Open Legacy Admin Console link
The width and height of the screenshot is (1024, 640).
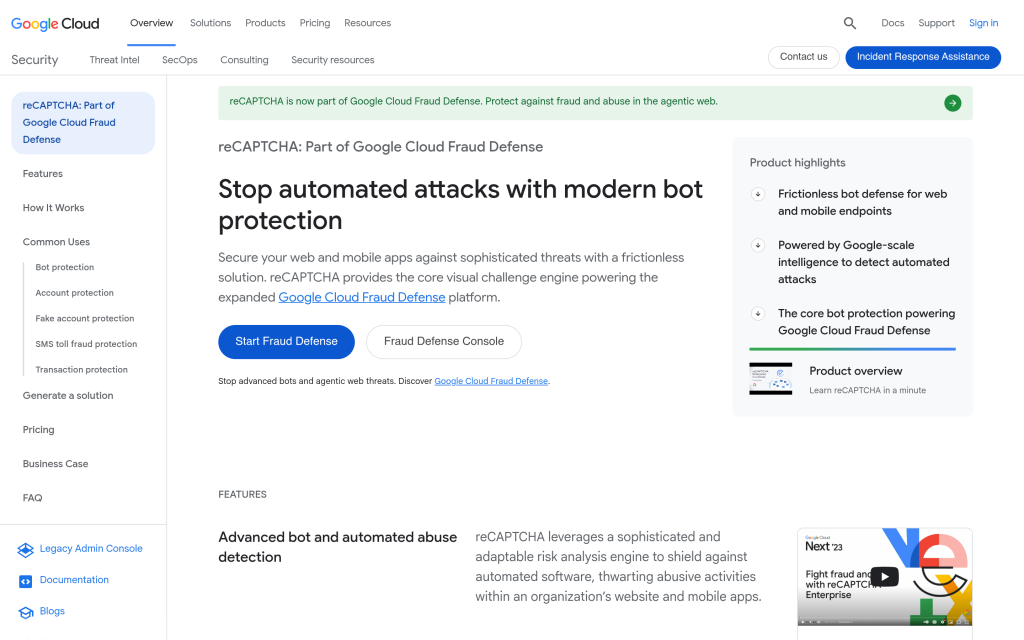91,549
